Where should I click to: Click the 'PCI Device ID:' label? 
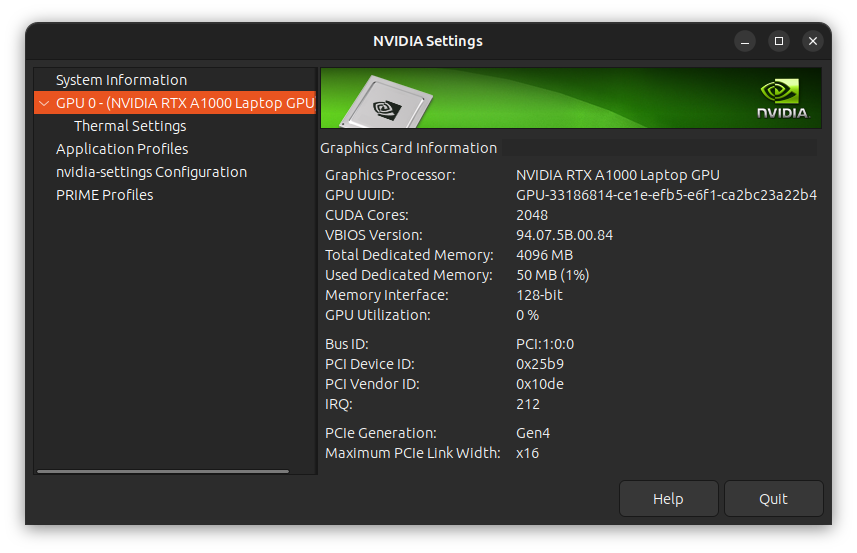click(x=370, y=364)
